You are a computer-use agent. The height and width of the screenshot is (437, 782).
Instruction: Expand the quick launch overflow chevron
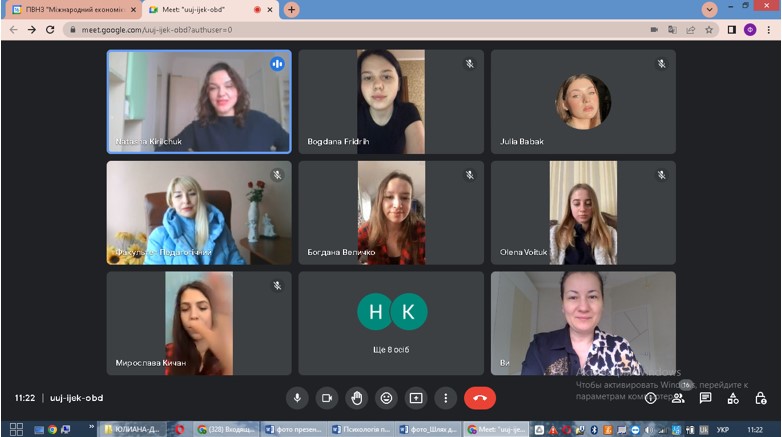pos(91,427)
